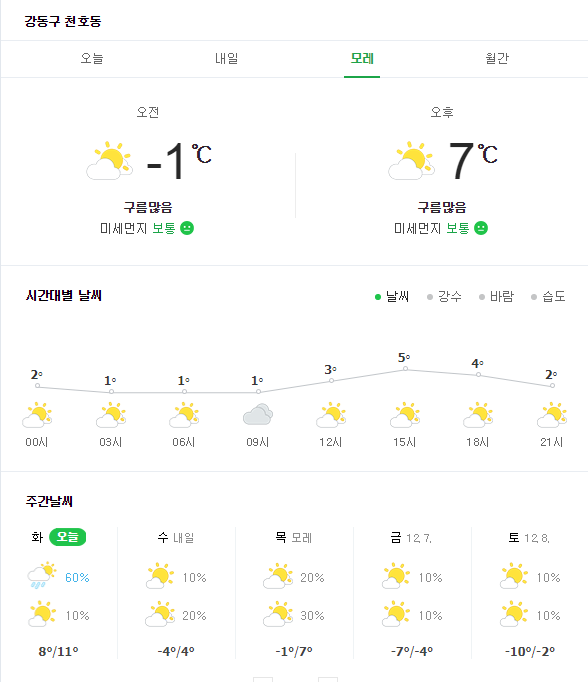Switch to the 오늘 tab
The width and height of the screenshot is (588, 682).
click(92, 58)
